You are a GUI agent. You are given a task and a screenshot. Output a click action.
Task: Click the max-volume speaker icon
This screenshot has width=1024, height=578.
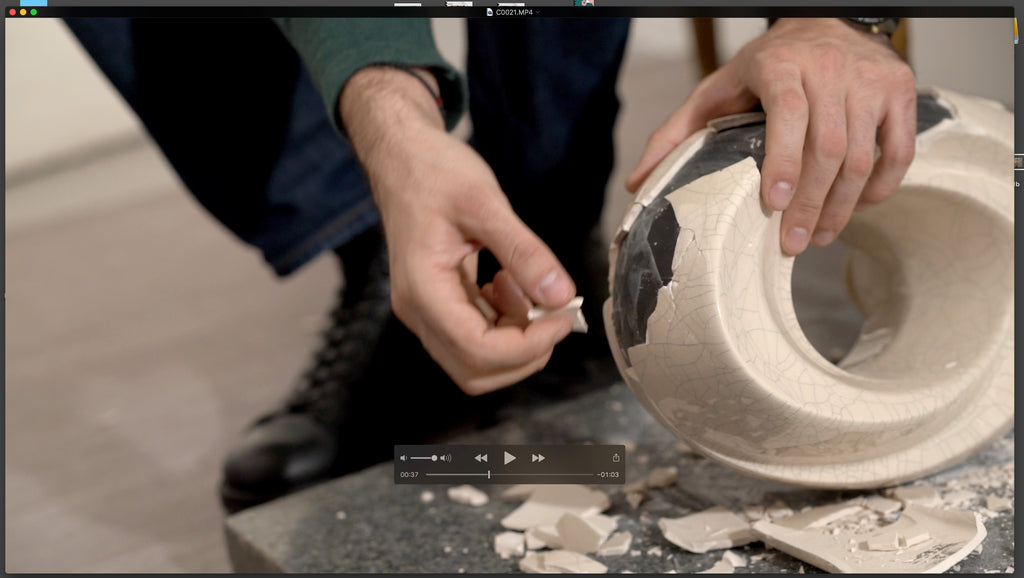pos(446,458)
